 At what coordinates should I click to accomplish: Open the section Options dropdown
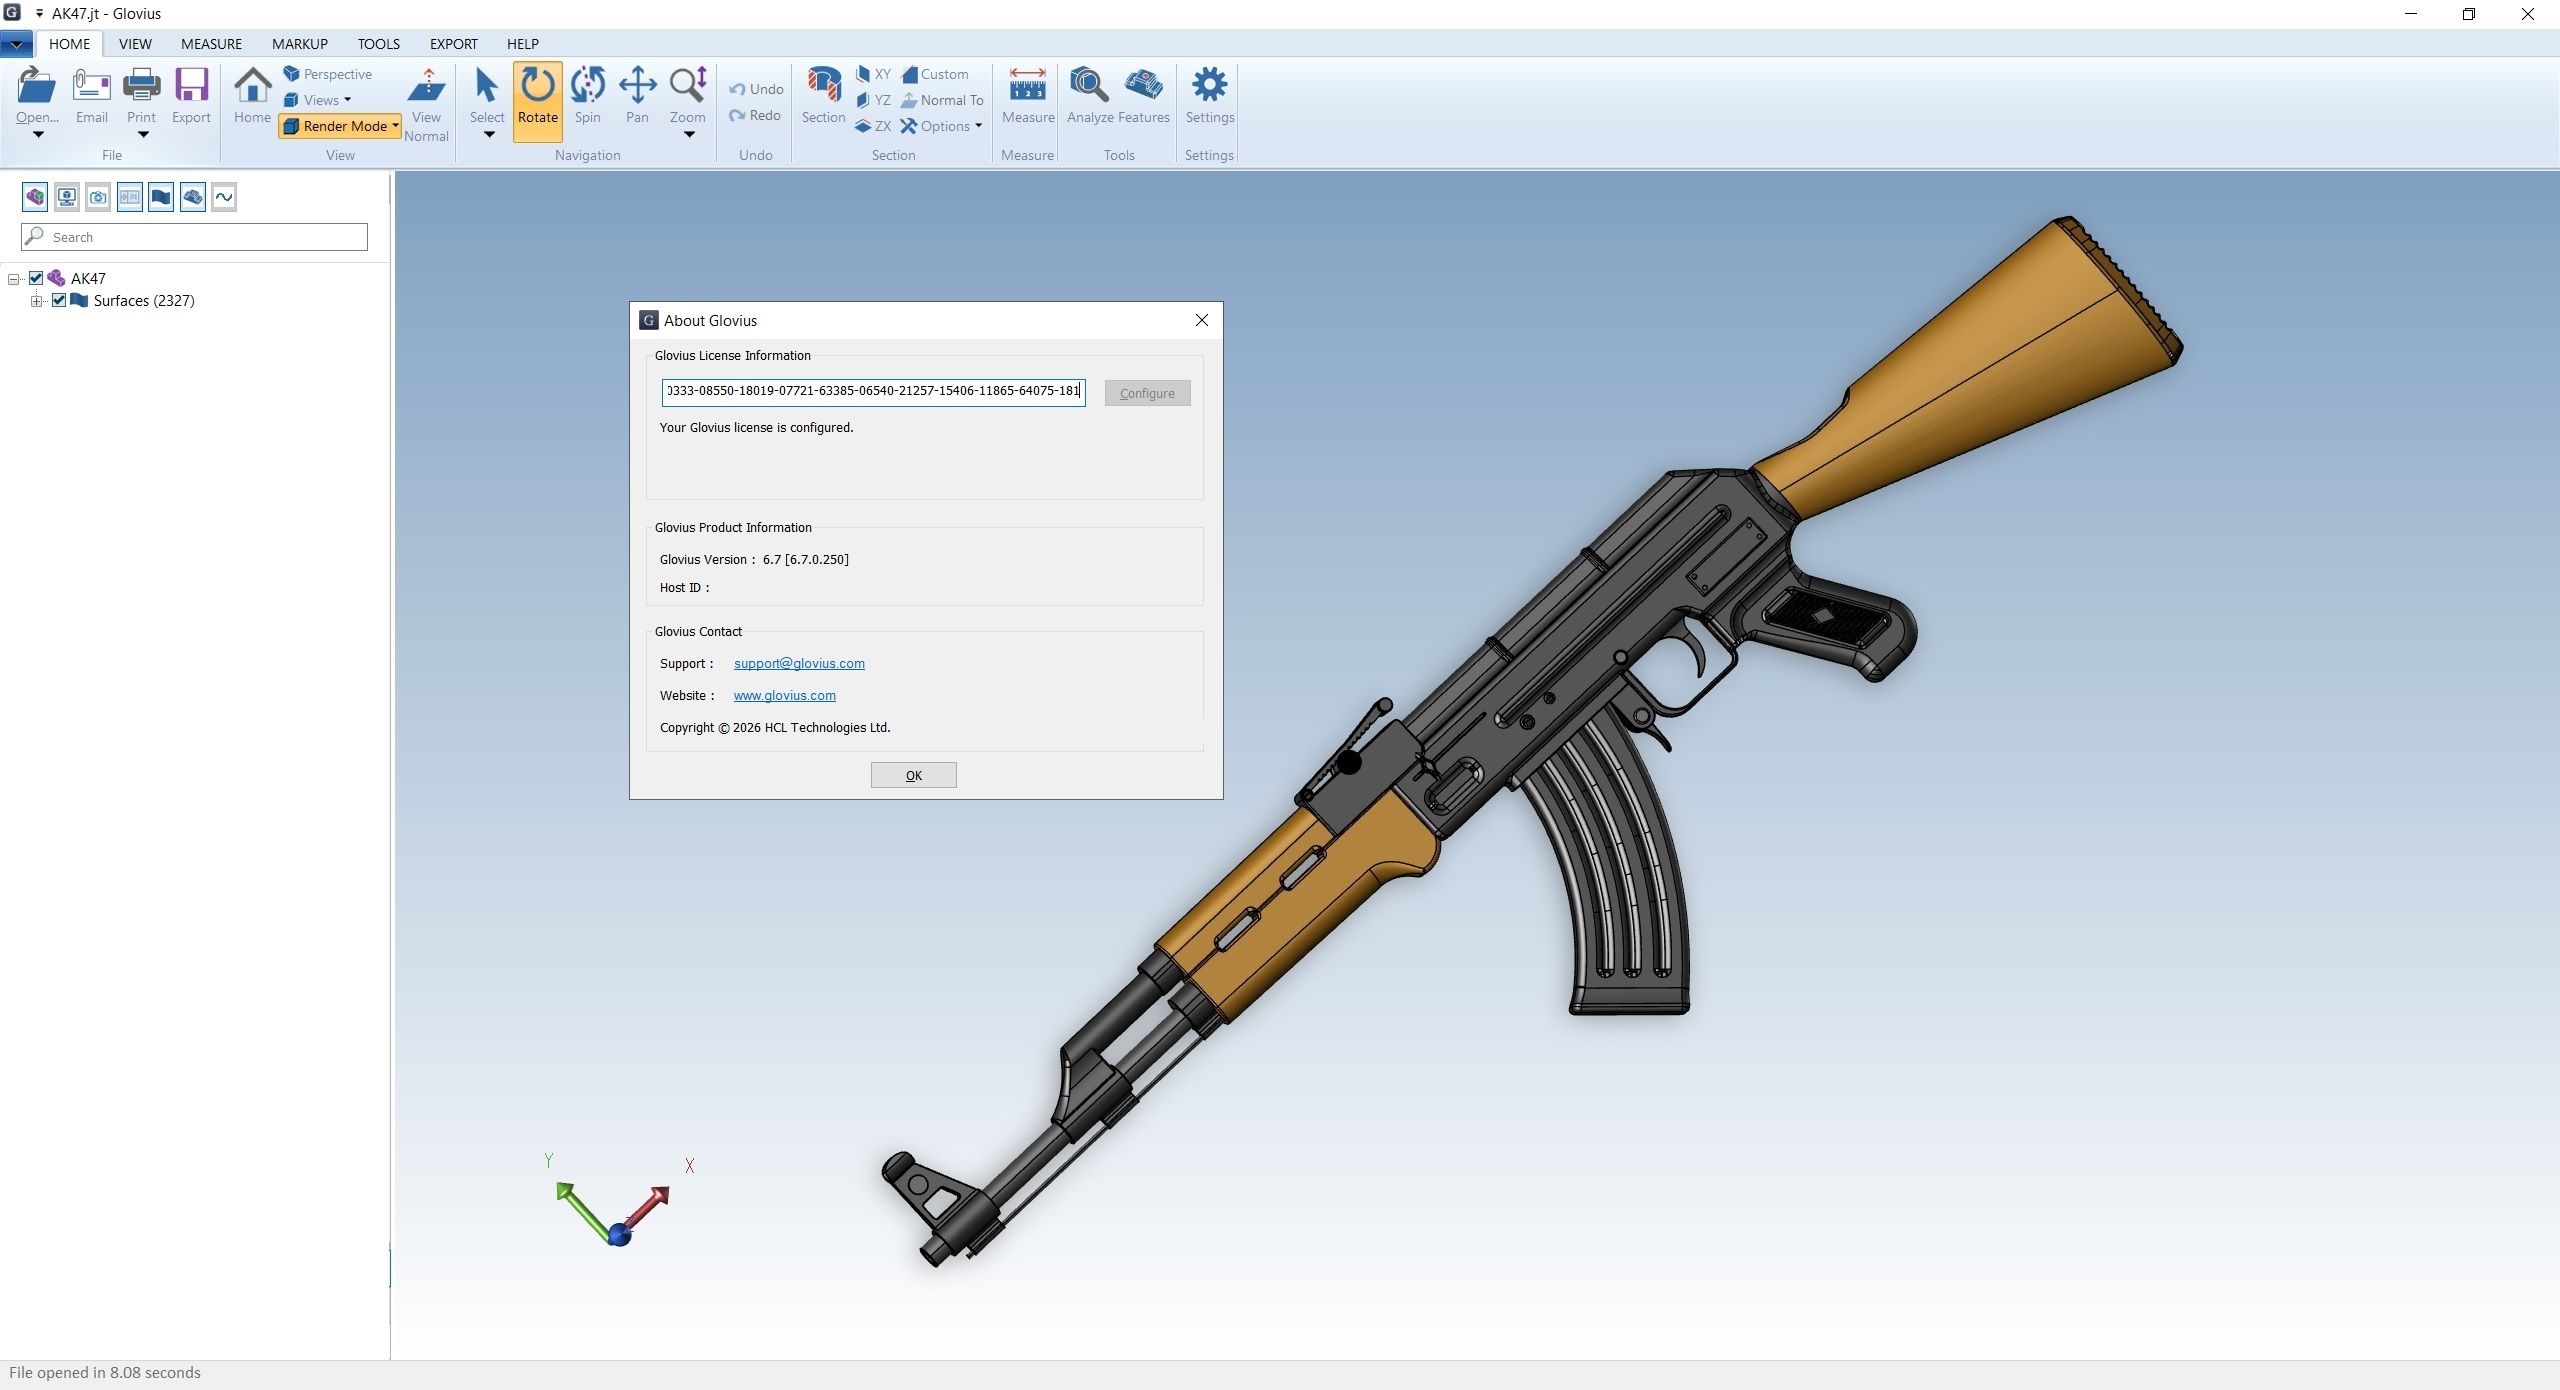click(941, 126)
